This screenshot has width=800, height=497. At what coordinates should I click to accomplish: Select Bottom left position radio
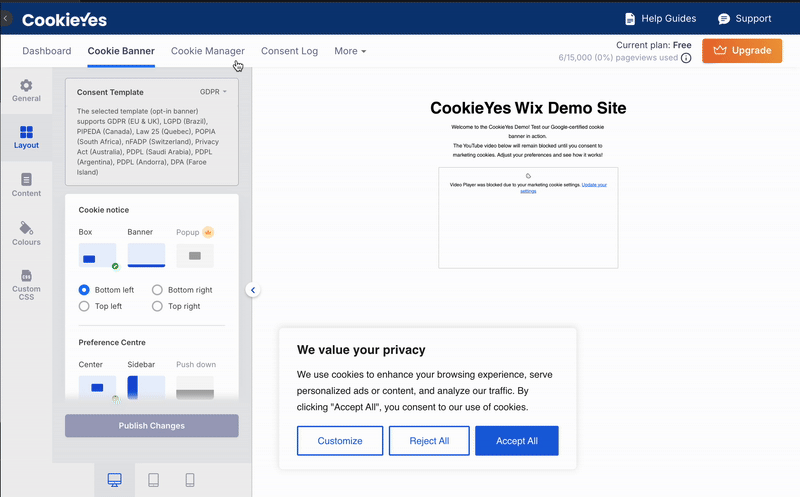(84, 290)
